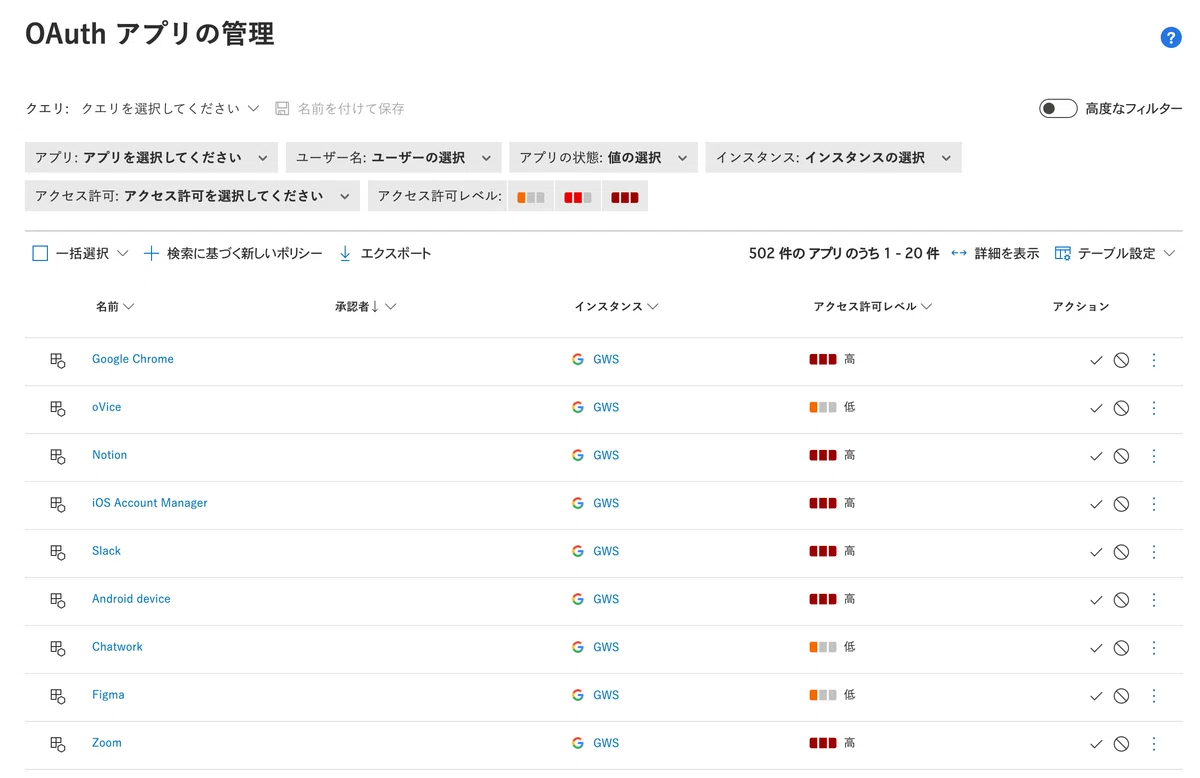The height and width of the screenshot is (778, 1200).
Task: Open more options for Zoom row
Action: 1154,744
